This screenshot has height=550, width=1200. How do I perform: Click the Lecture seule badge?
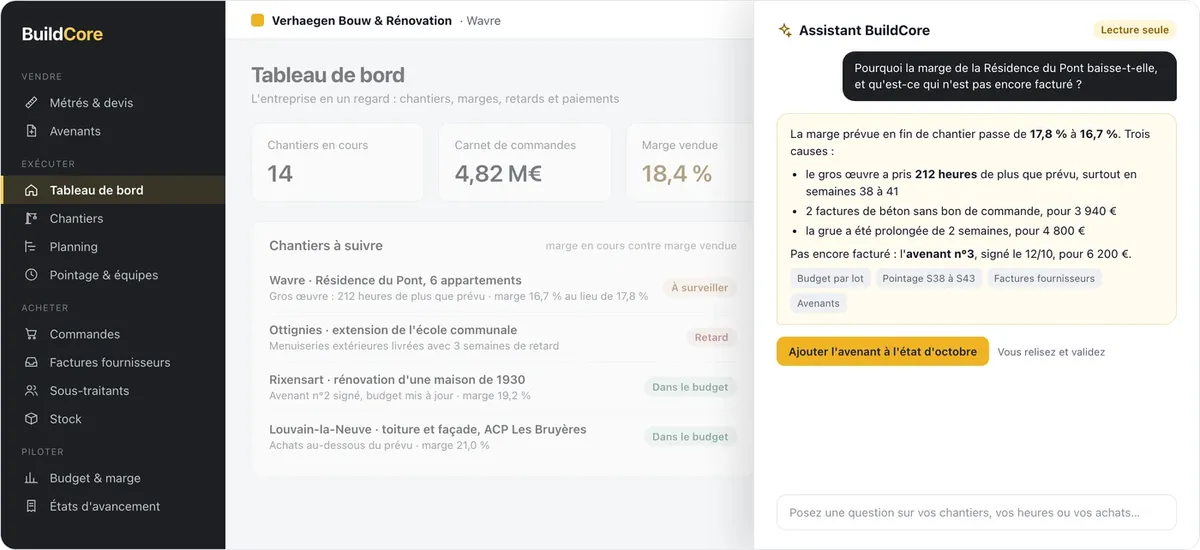[1134, 30]
